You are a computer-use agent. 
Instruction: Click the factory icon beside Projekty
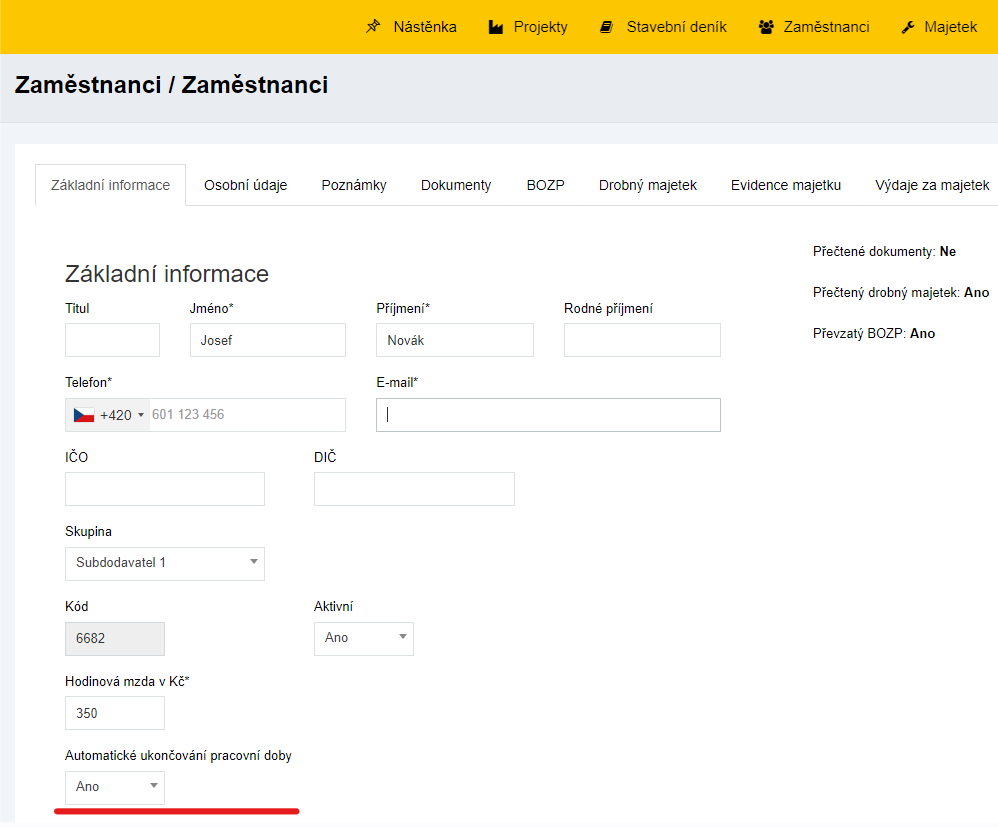(x=496, y=27)
